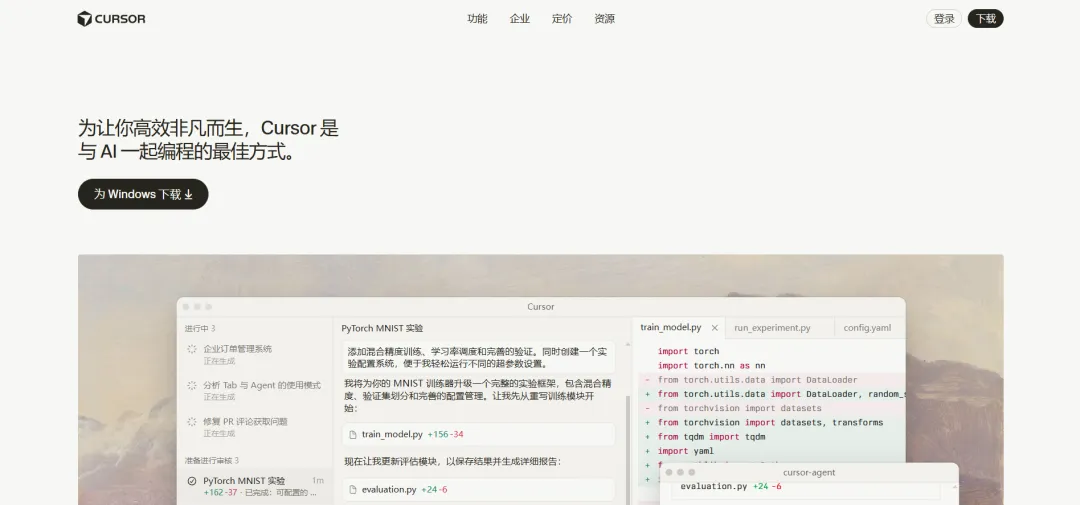Click the import torch.nn as nn line
Screen dimensions: 1080x505
click(x=712, y=366)
